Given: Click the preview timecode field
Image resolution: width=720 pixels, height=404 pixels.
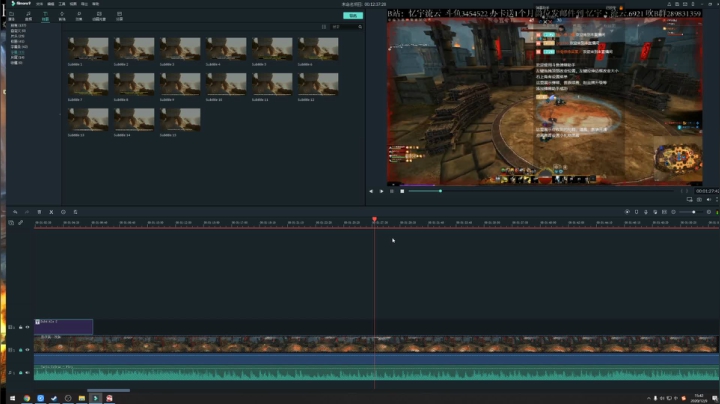Looking at the screenshot, I should click(x=708, y=191).
